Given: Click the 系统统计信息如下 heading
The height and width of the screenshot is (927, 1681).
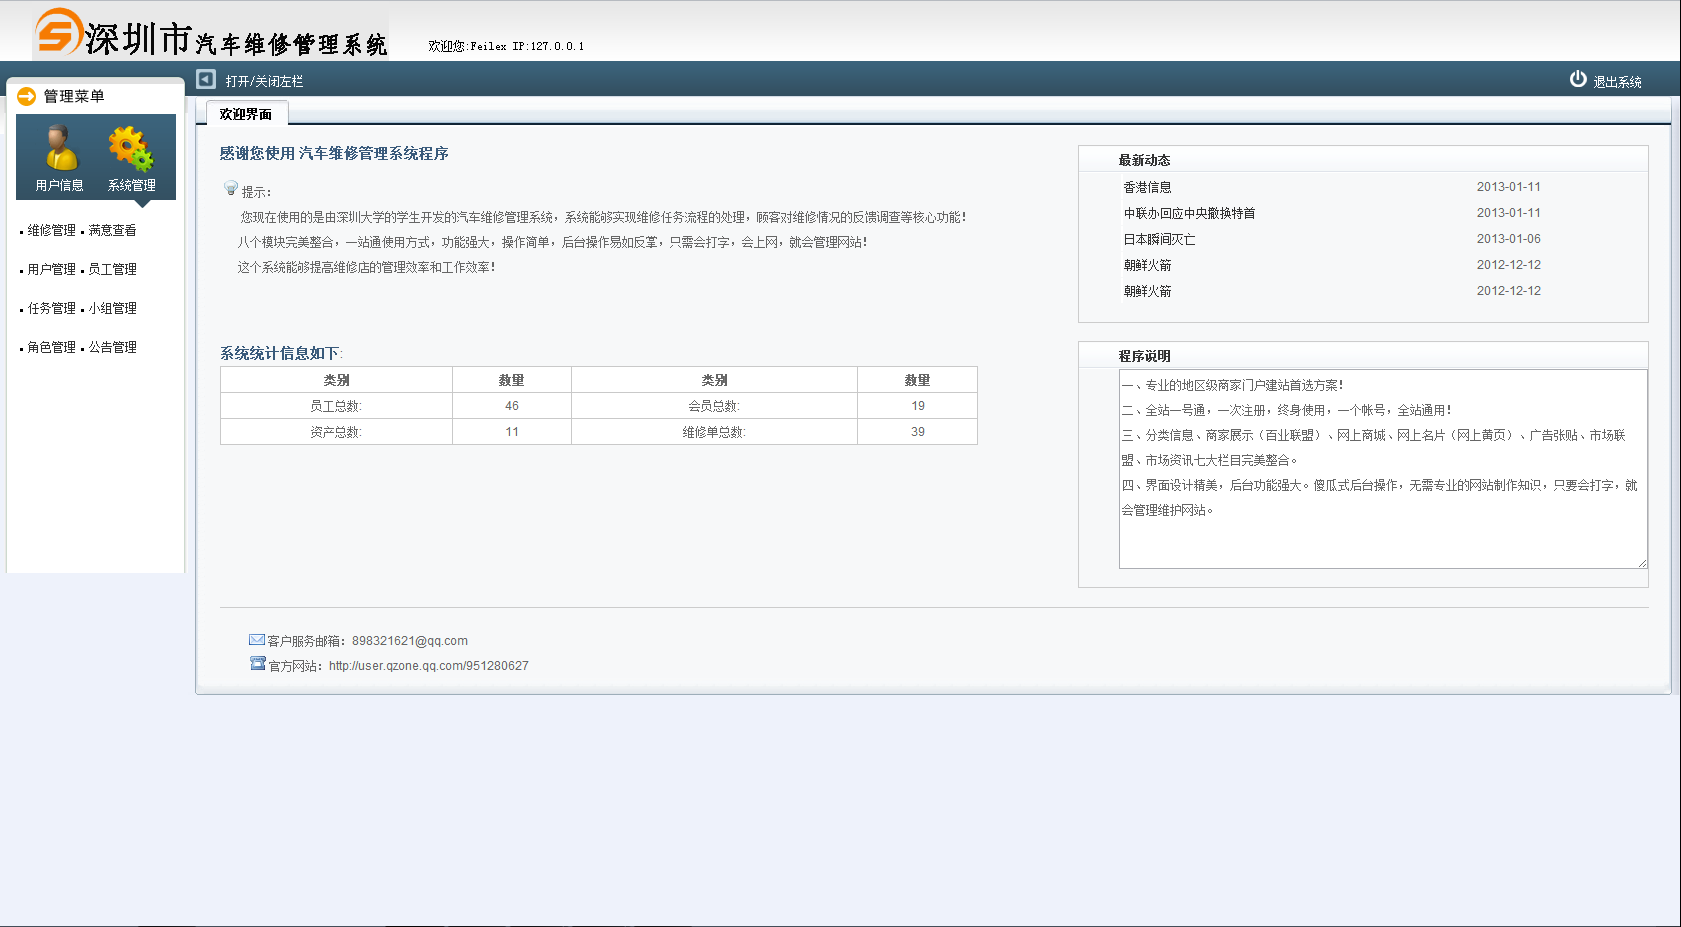Looking at the screenshot, I should pos(281,353).
